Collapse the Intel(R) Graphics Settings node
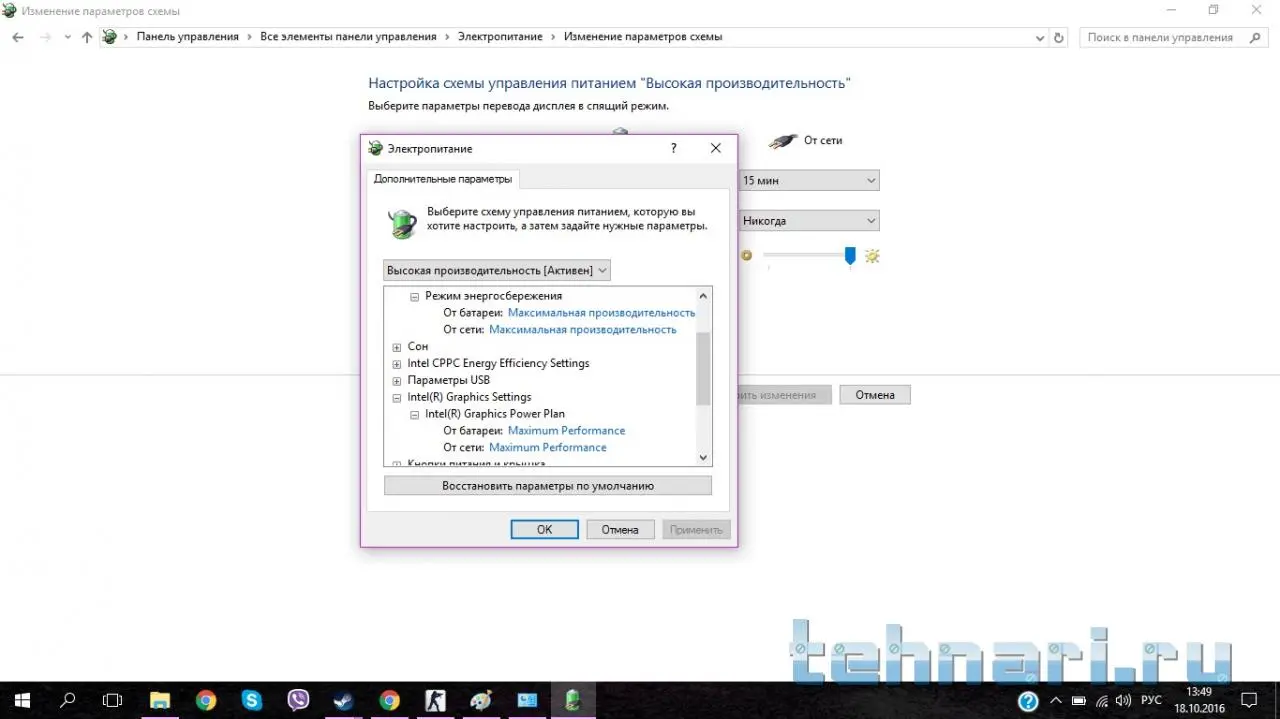The image size is (1280, 719). tap(397, 398)
